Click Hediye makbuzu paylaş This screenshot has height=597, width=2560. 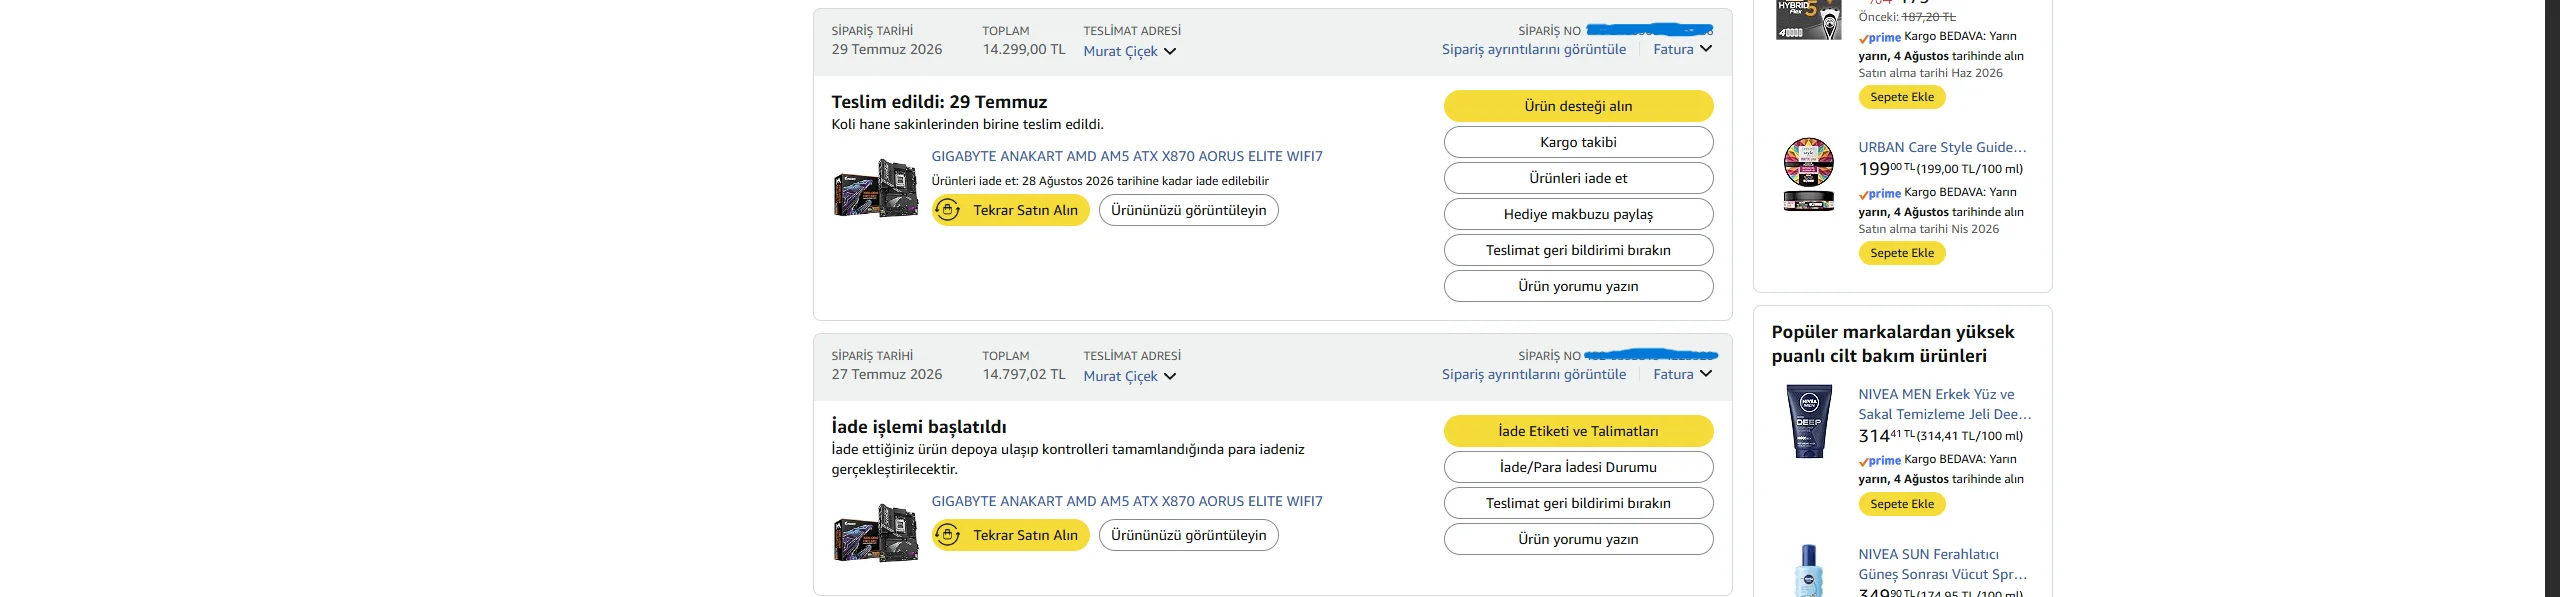coord(1578,214)
